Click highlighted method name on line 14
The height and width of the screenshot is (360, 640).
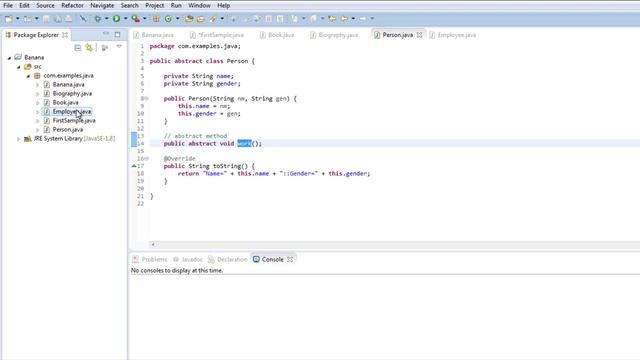(244, 143)
